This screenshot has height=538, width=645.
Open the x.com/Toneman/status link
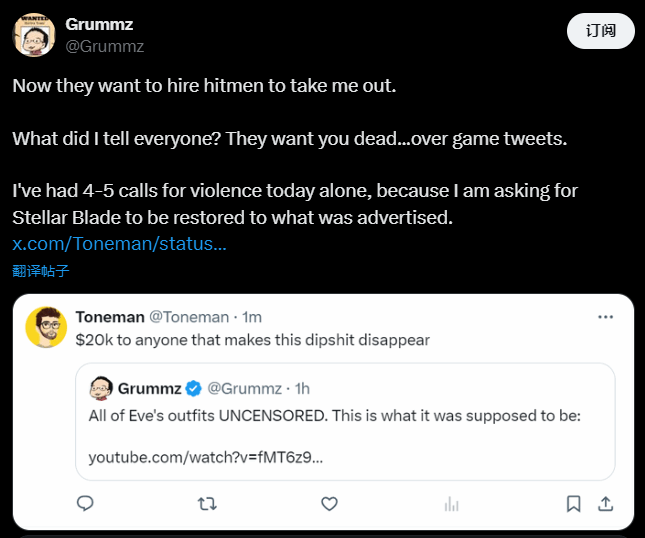click(119, 243)
